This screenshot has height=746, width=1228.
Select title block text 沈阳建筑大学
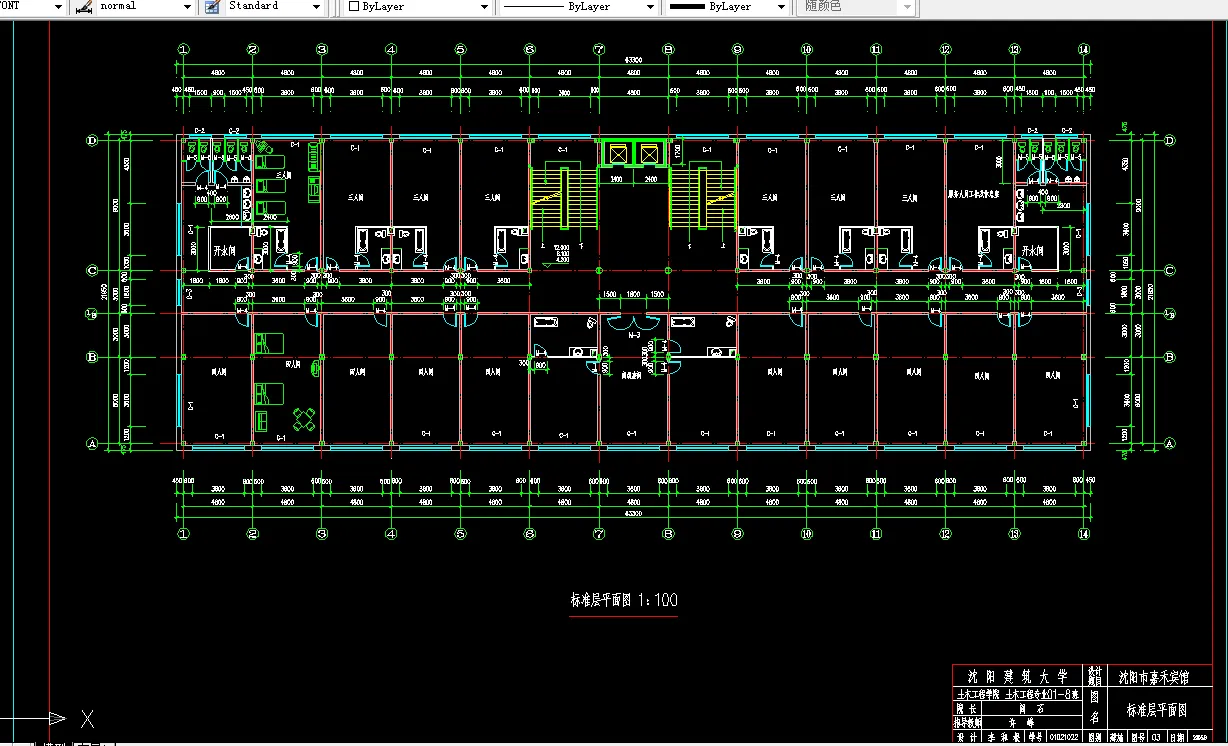[x=1017, y=676]
